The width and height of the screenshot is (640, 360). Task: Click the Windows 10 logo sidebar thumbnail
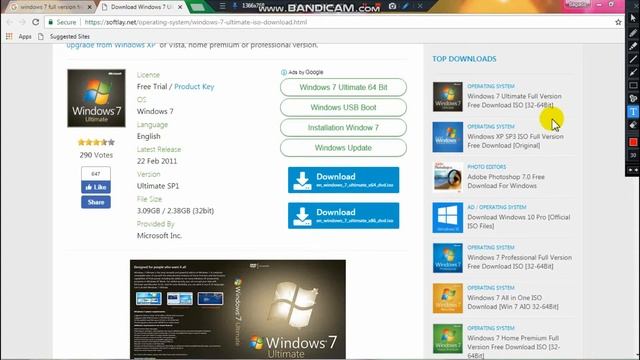coord(448,218)
